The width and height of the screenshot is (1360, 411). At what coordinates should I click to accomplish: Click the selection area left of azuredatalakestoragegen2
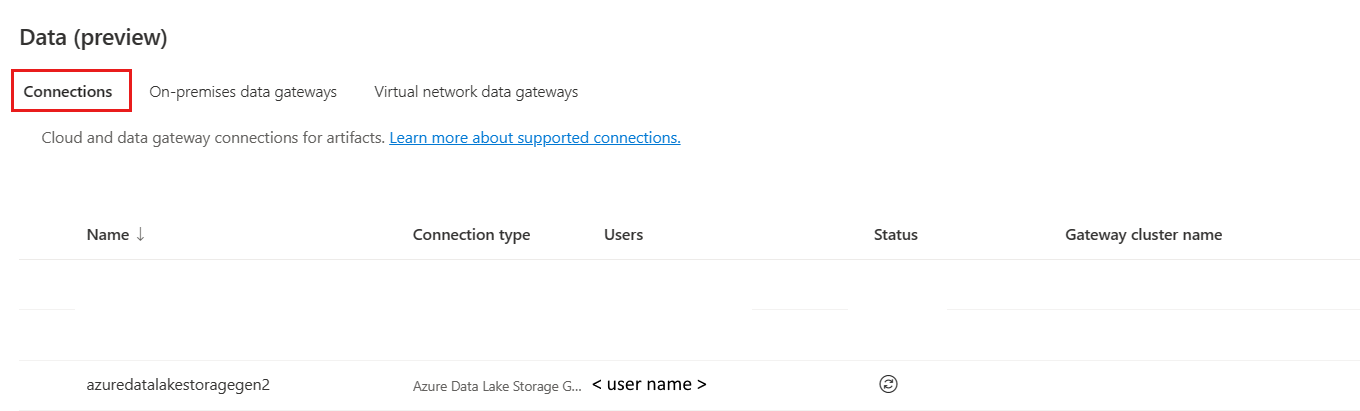click(x=50, y=385)
